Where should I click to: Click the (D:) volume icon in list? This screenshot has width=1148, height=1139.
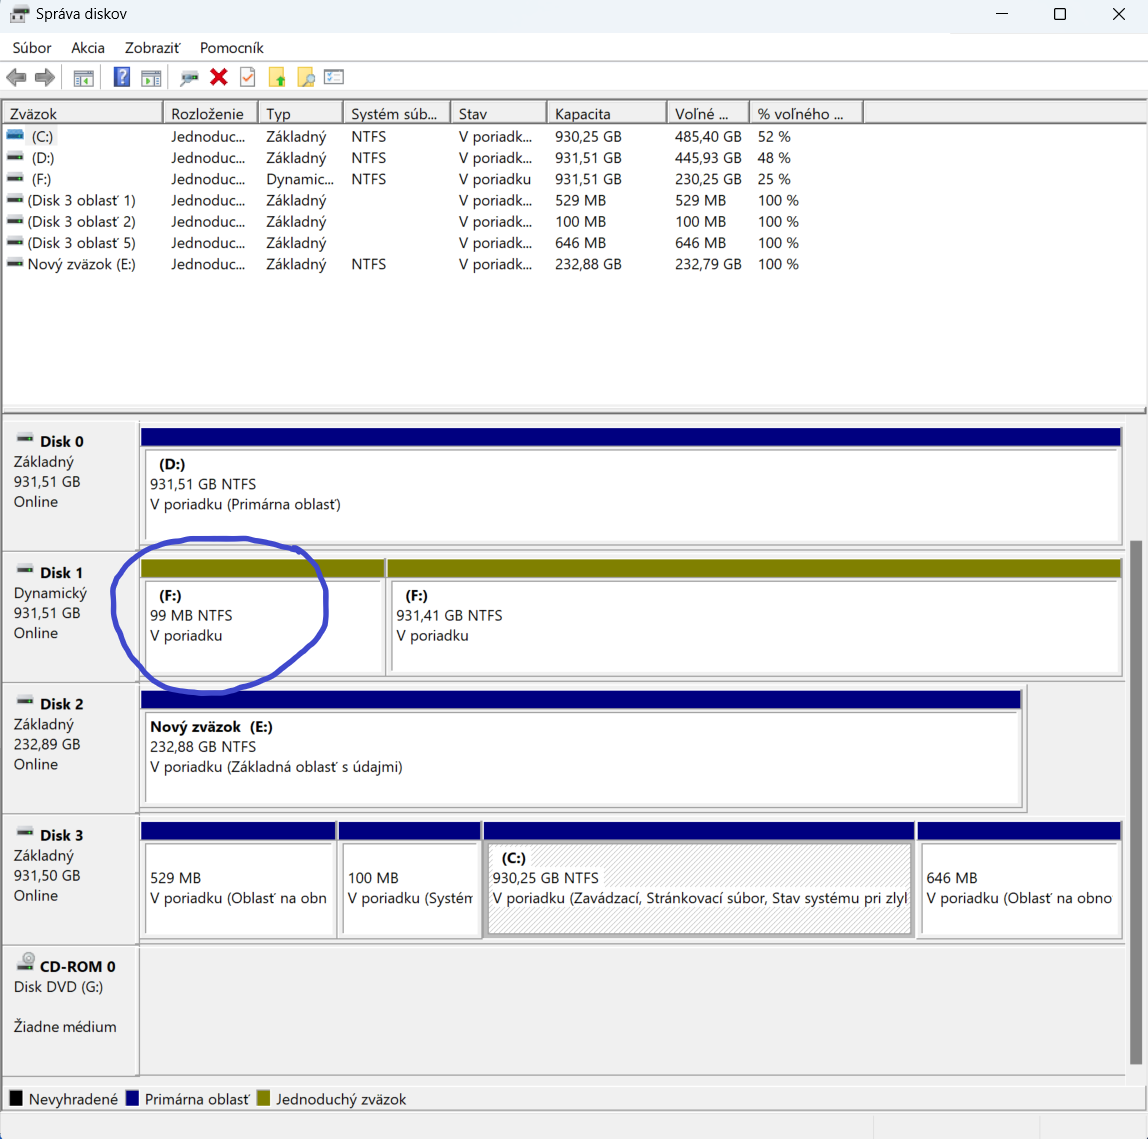click(15, 157)
